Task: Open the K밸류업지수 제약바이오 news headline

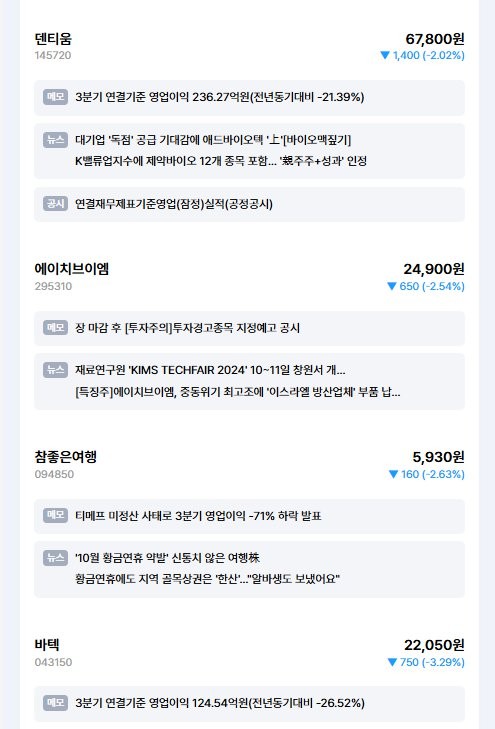Action: 221,161
